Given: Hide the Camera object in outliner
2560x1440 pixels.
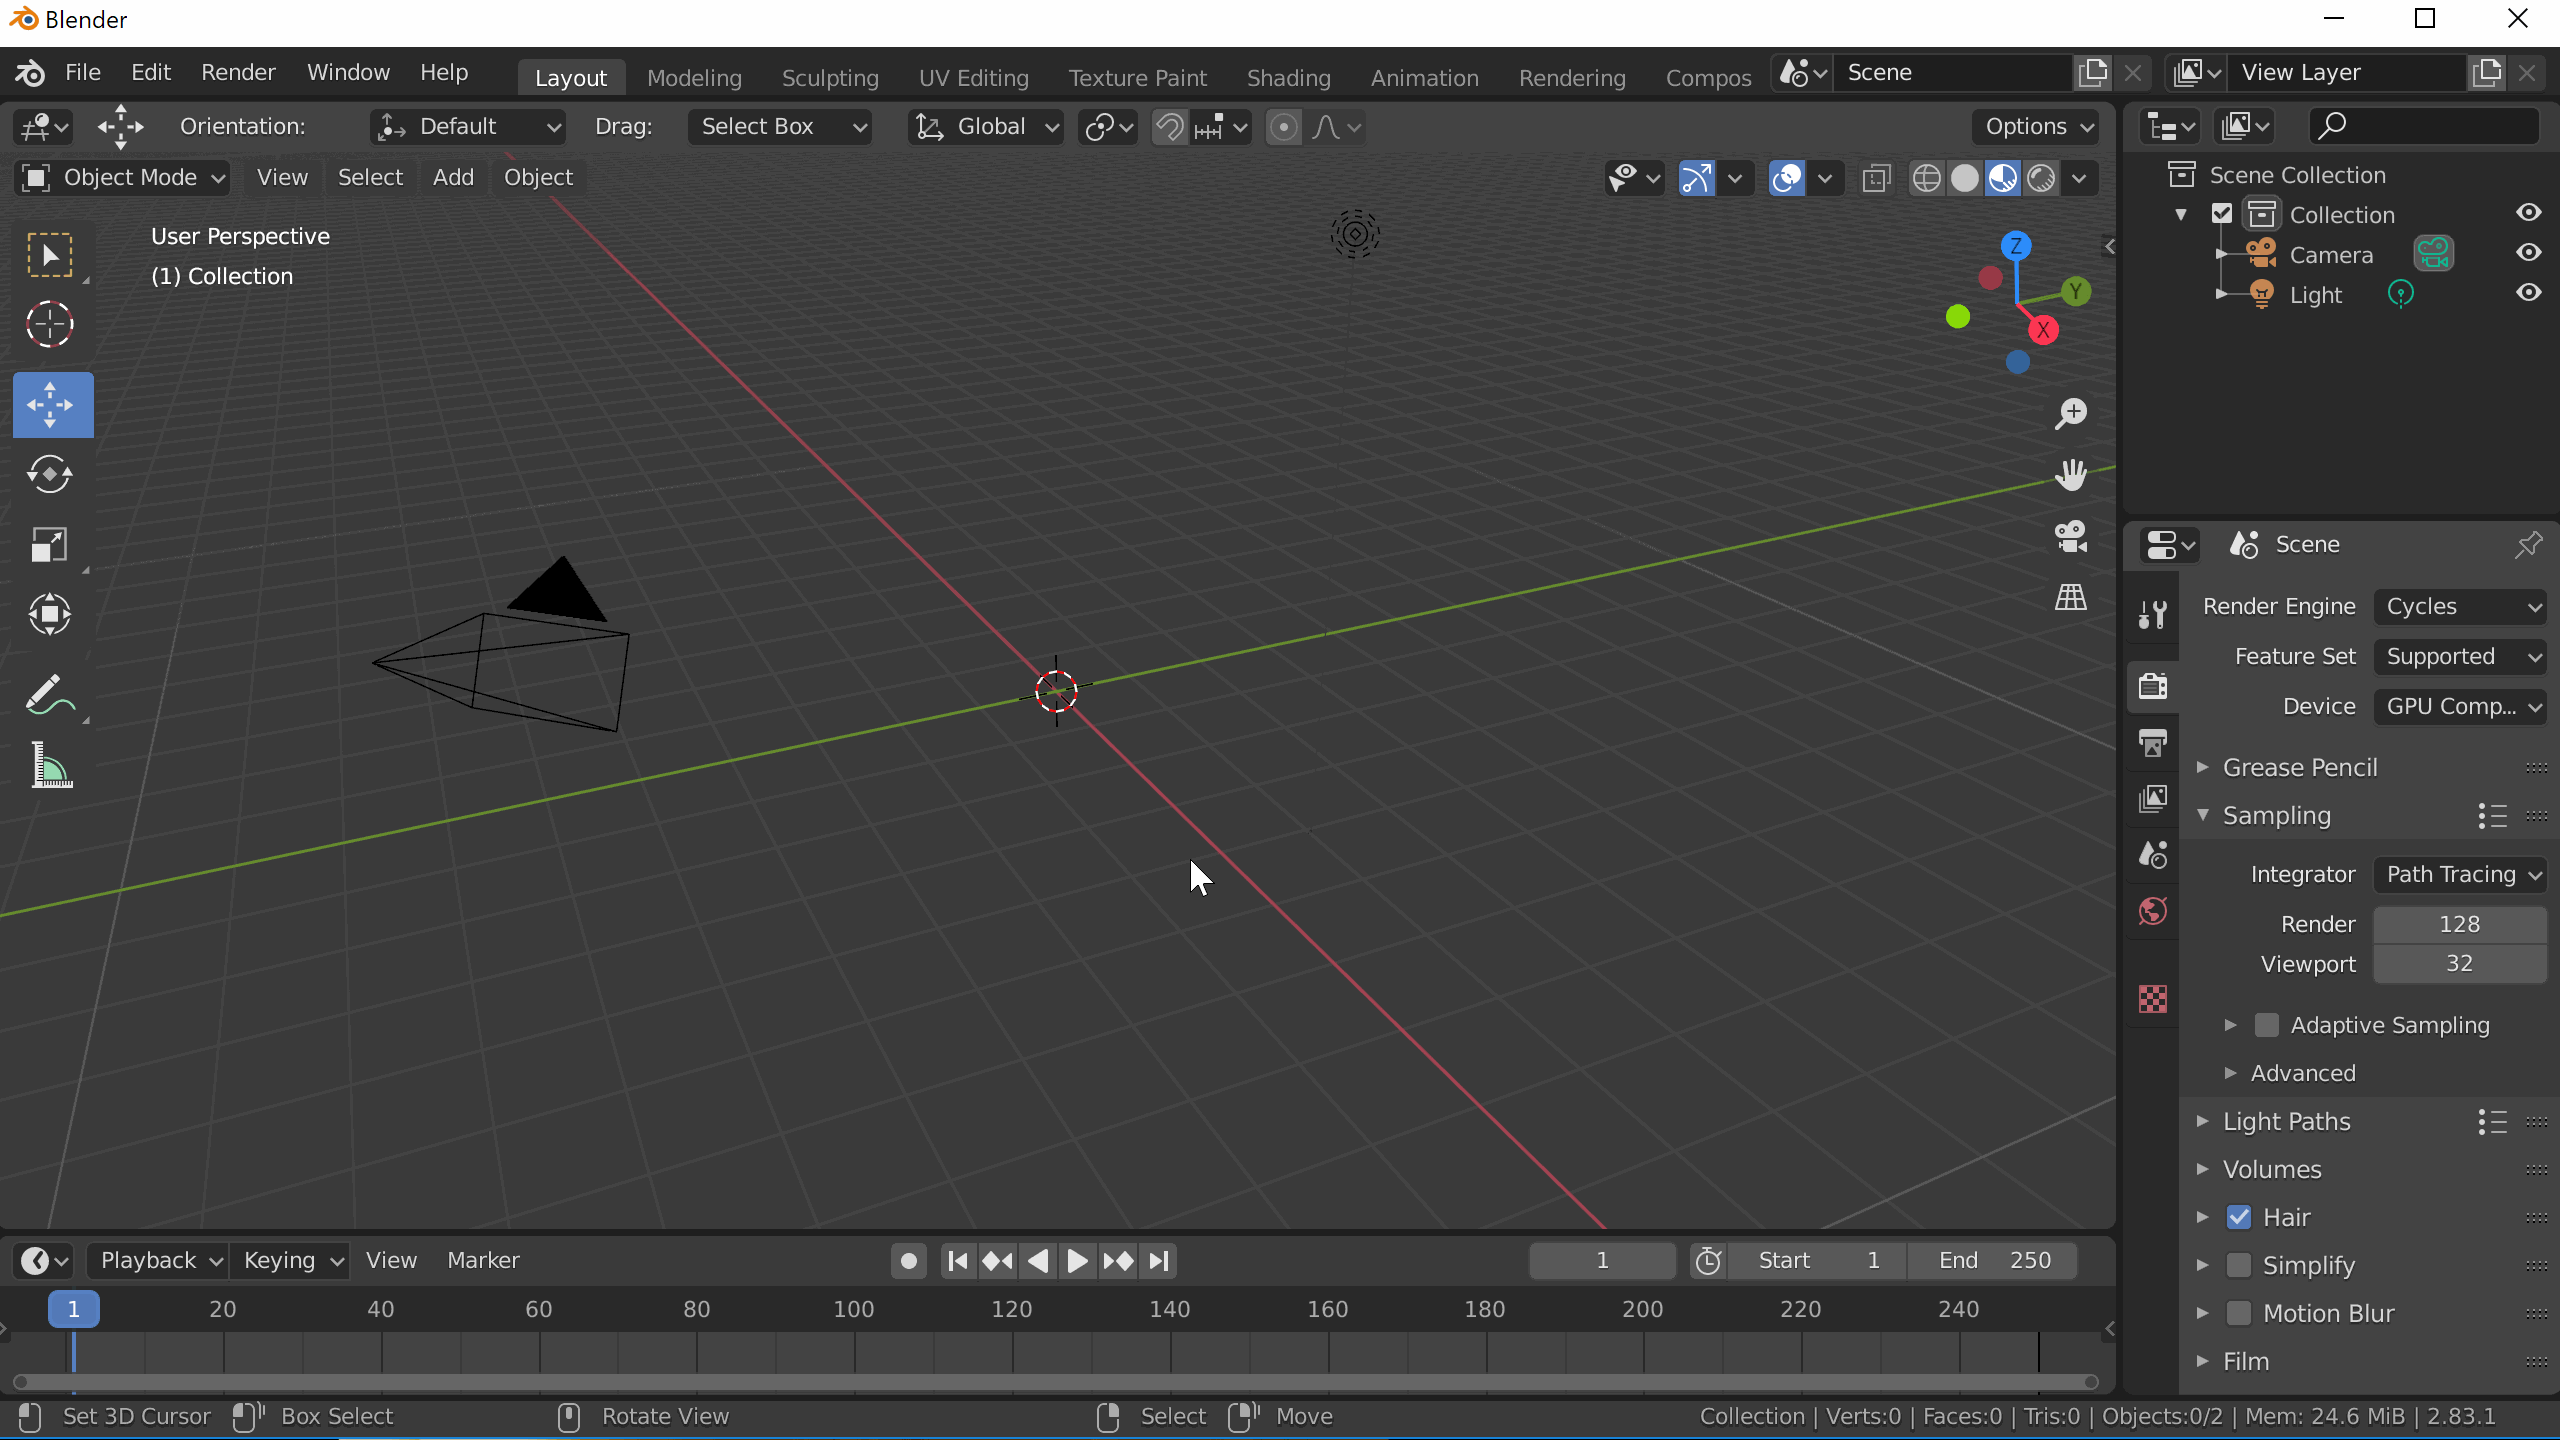Looking at the screenshot, I should 2529,253.
